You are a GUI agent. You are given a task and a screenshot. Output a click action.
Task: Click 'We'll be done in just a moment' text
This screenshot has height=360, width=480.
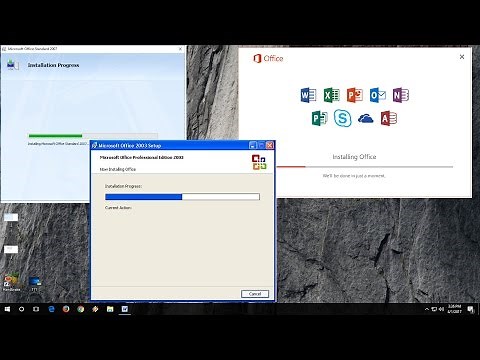354,176
